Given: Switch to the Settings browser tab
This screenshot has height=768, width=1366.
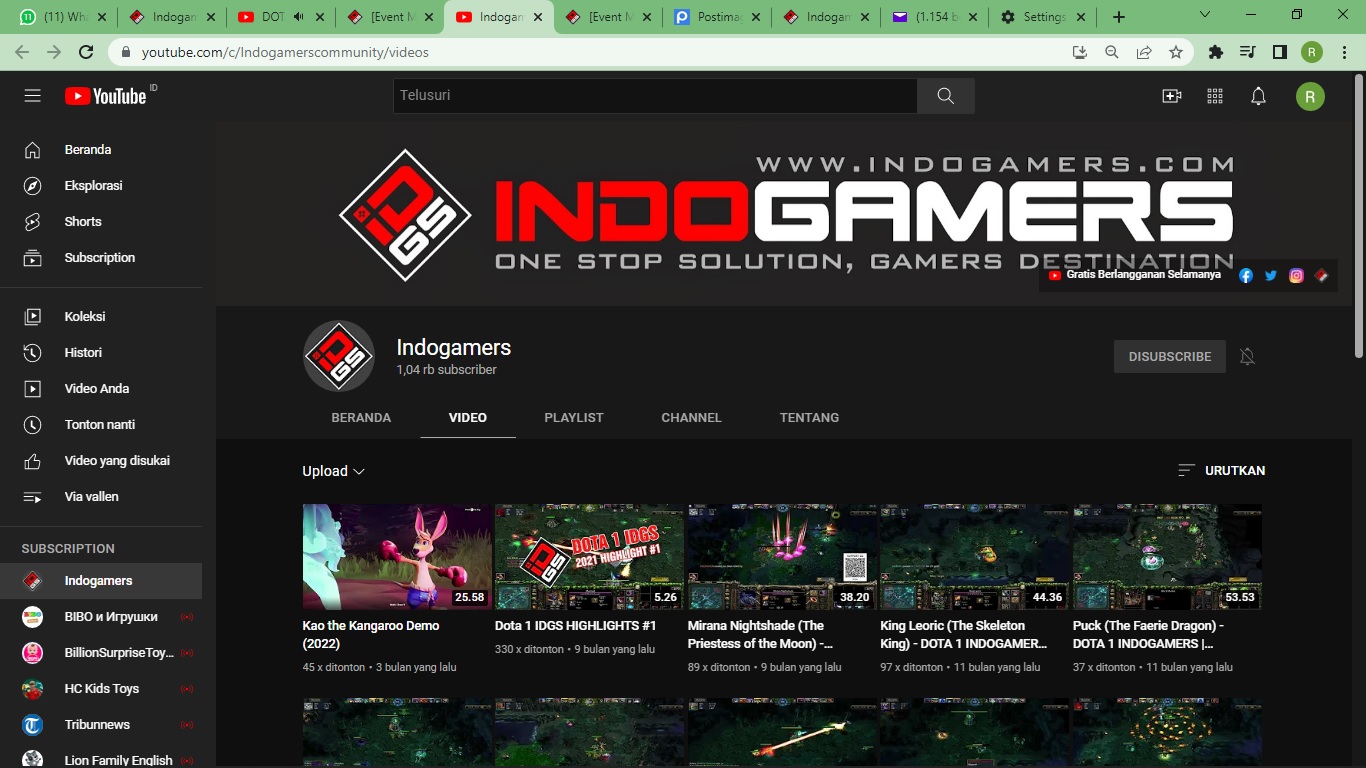Looking at the screenshot, I should coord(1043,17).
